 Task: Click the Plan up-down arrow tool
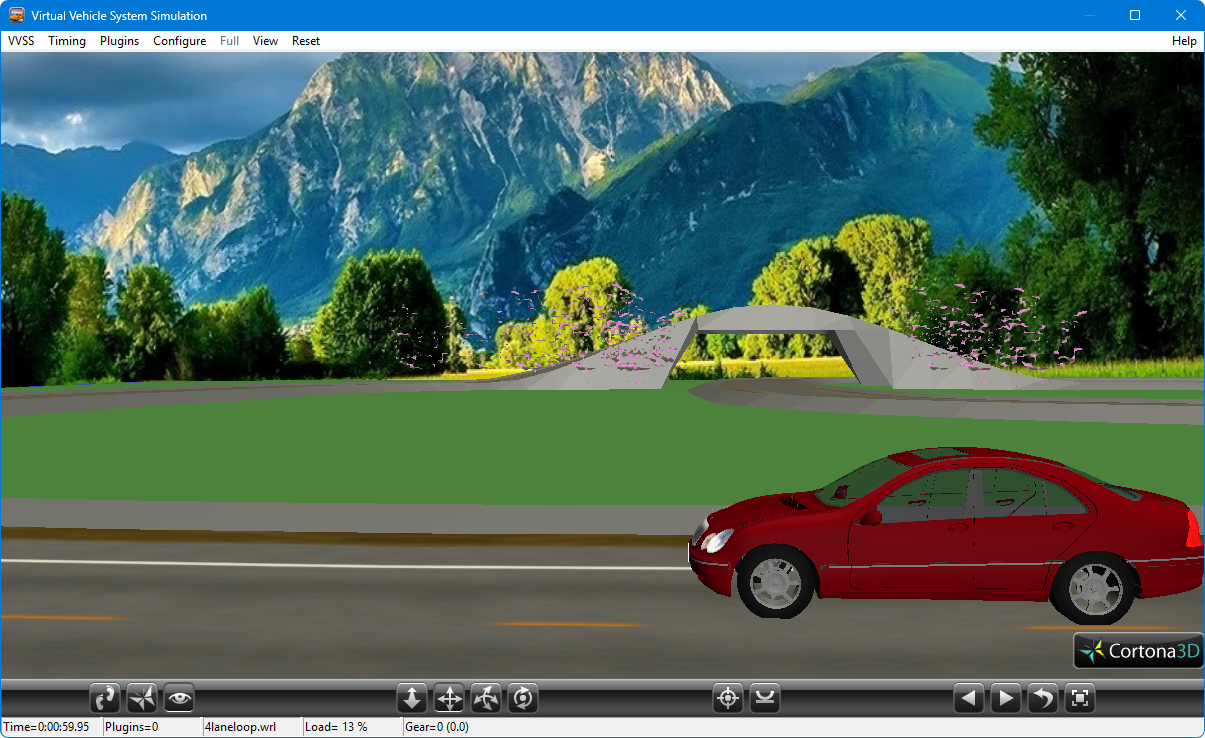412,698
